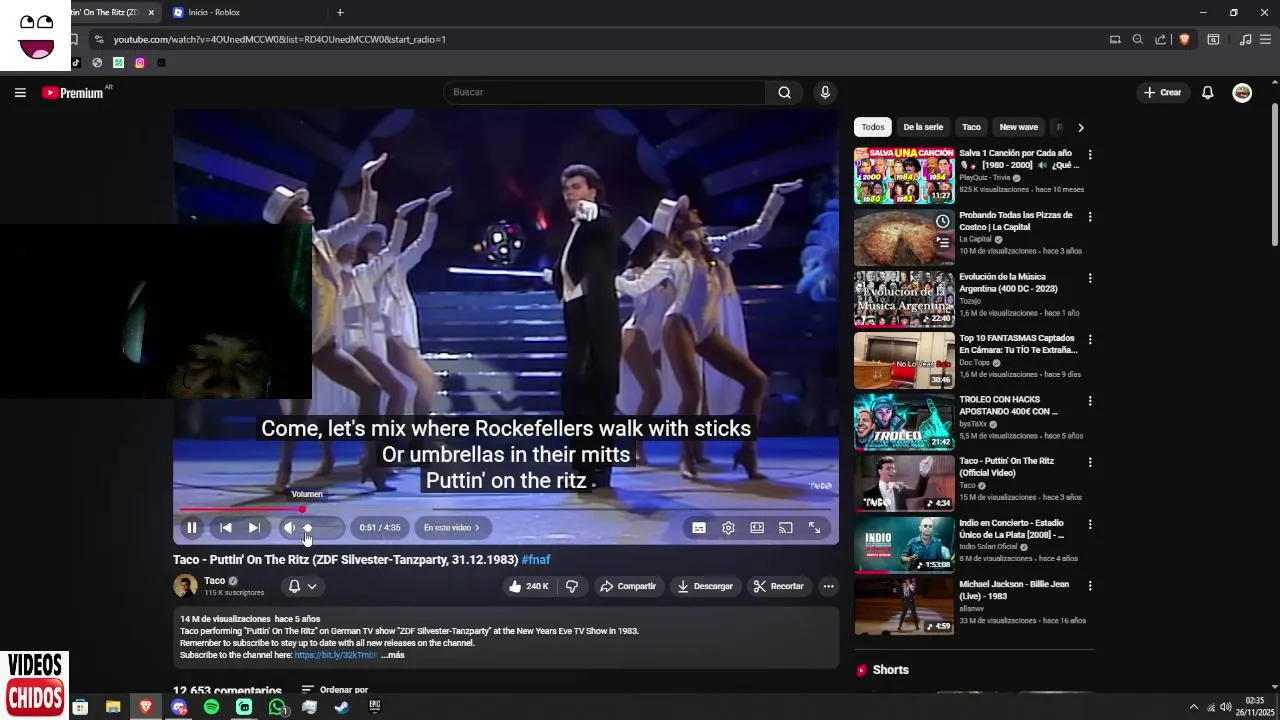This screenshot has width=1280, height=720.
Task: Open a new browser tab
Action: (340, 12)
